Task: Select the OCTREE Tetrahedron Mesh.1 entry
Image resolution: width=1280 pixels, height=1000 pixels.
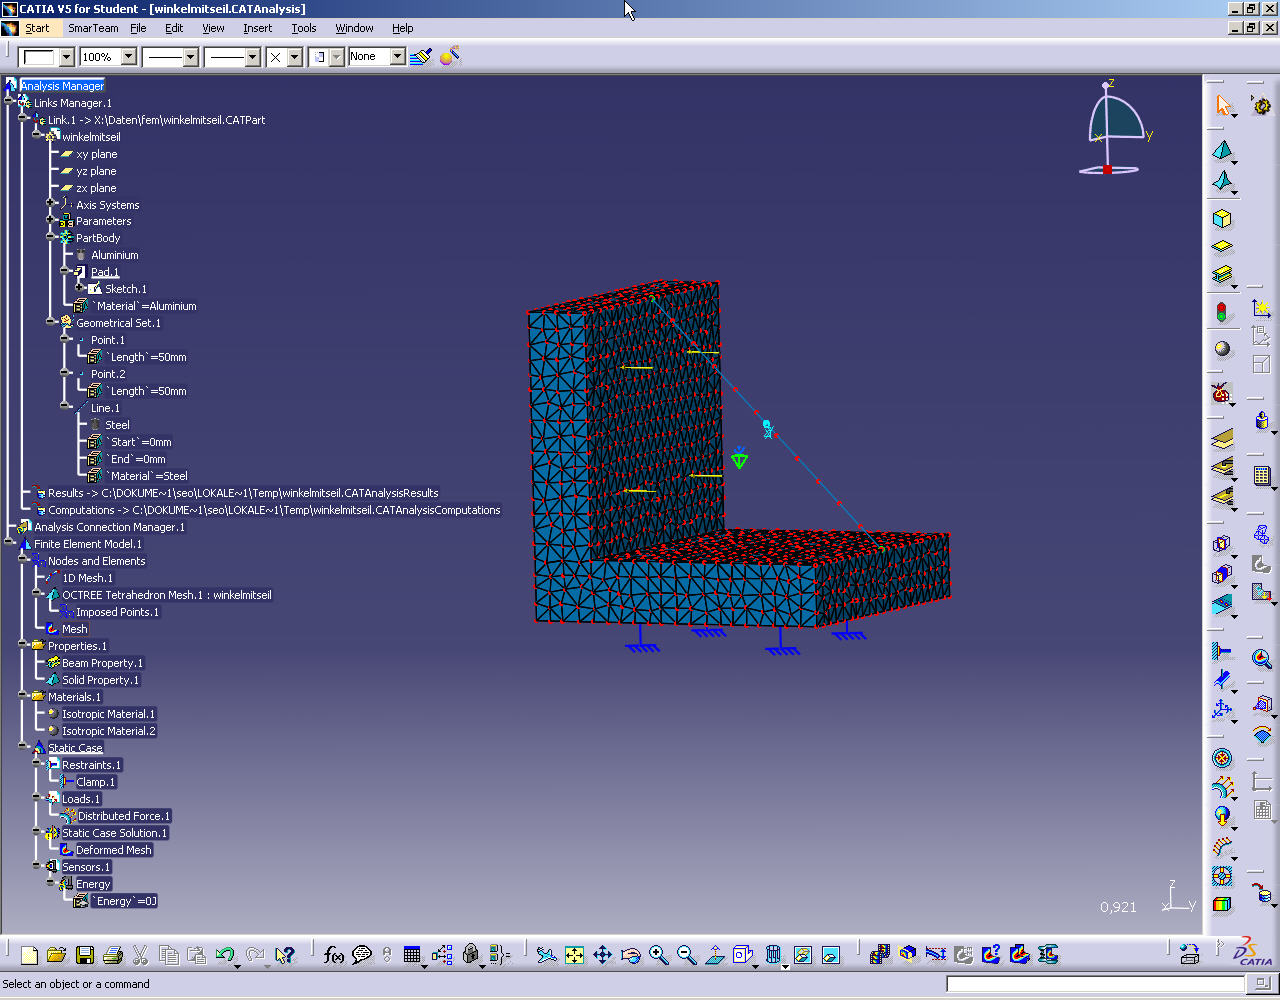Action: pyautogui.click(x=167, y=595)
